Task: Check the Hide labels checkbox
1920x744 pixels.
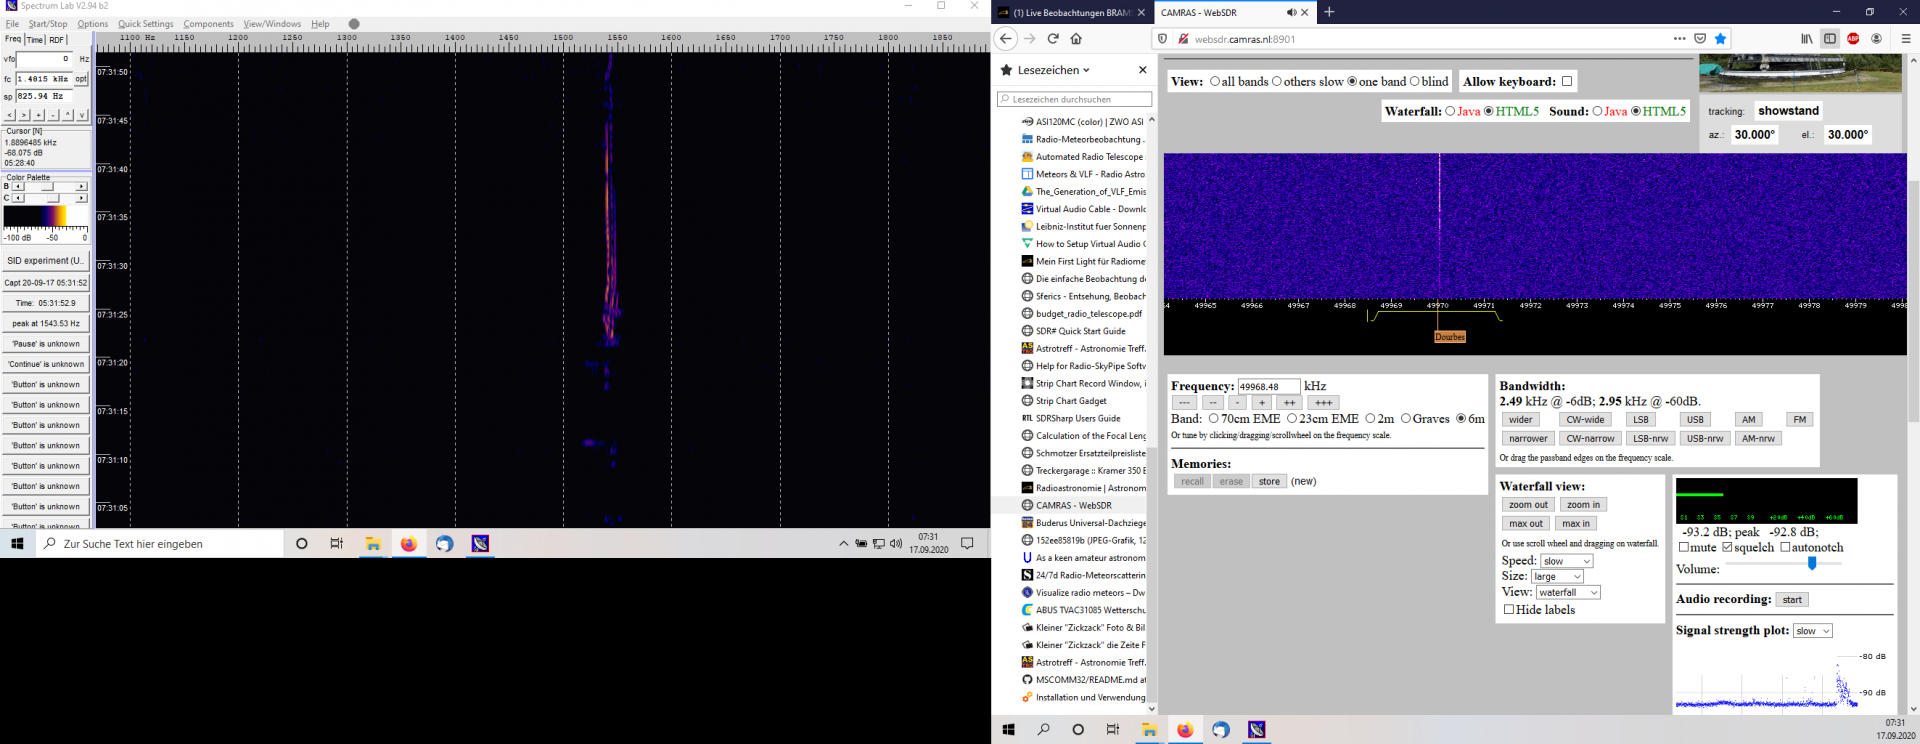Action: [x=1509, y=609]
